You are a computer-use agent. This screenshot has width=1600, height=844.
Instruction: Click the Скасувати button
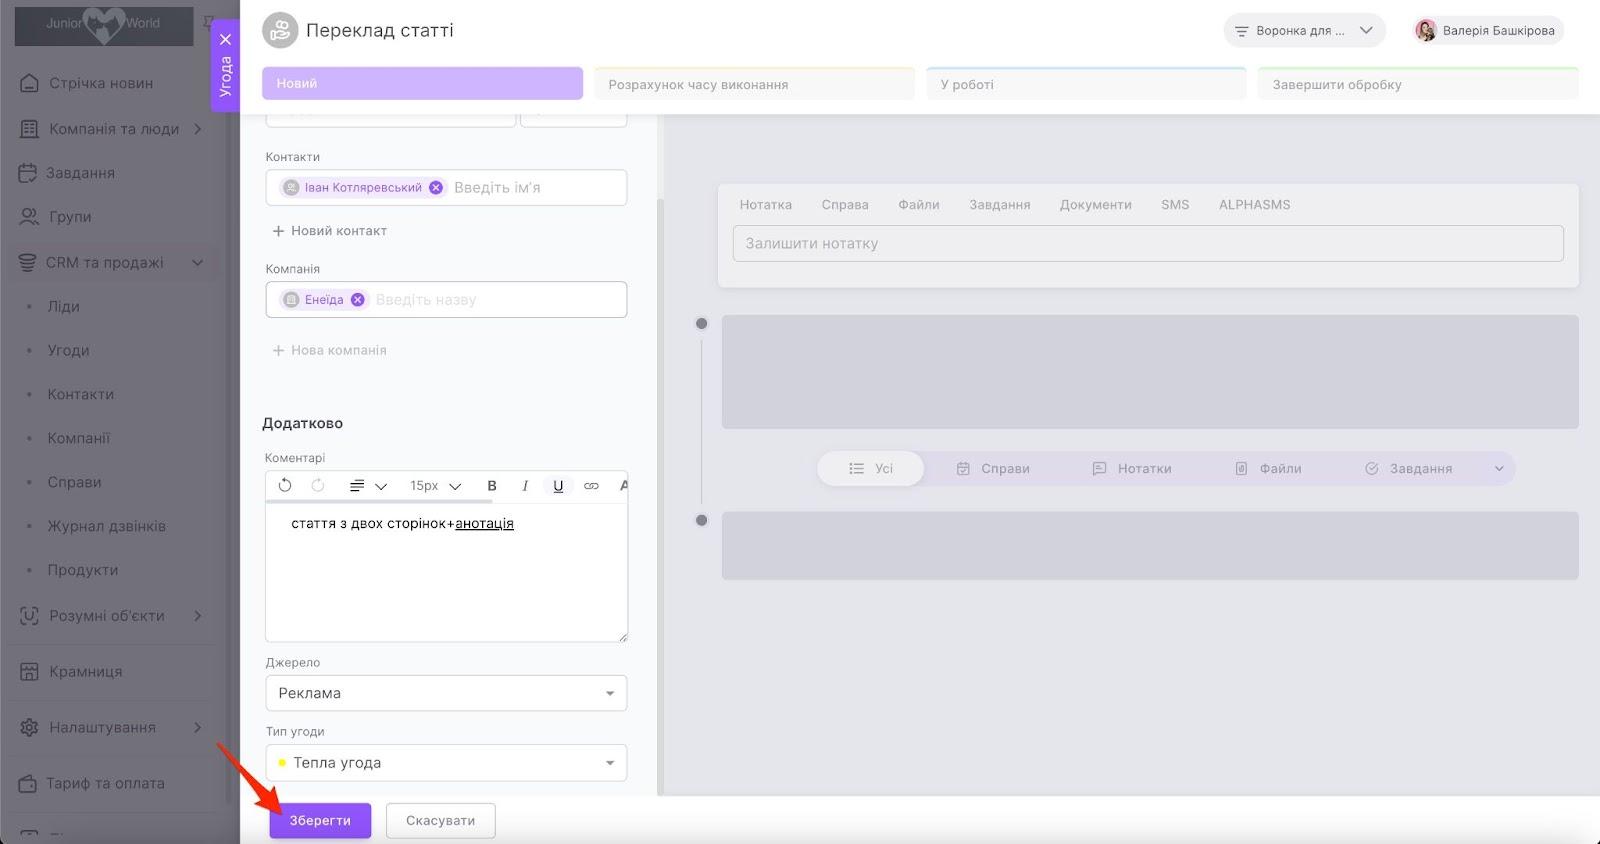pos(440,821)
